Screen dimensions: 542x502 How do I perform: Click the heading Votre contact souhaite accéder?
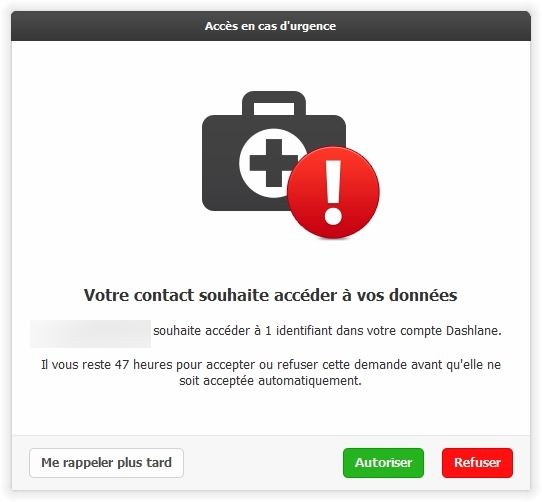[271, 295]
